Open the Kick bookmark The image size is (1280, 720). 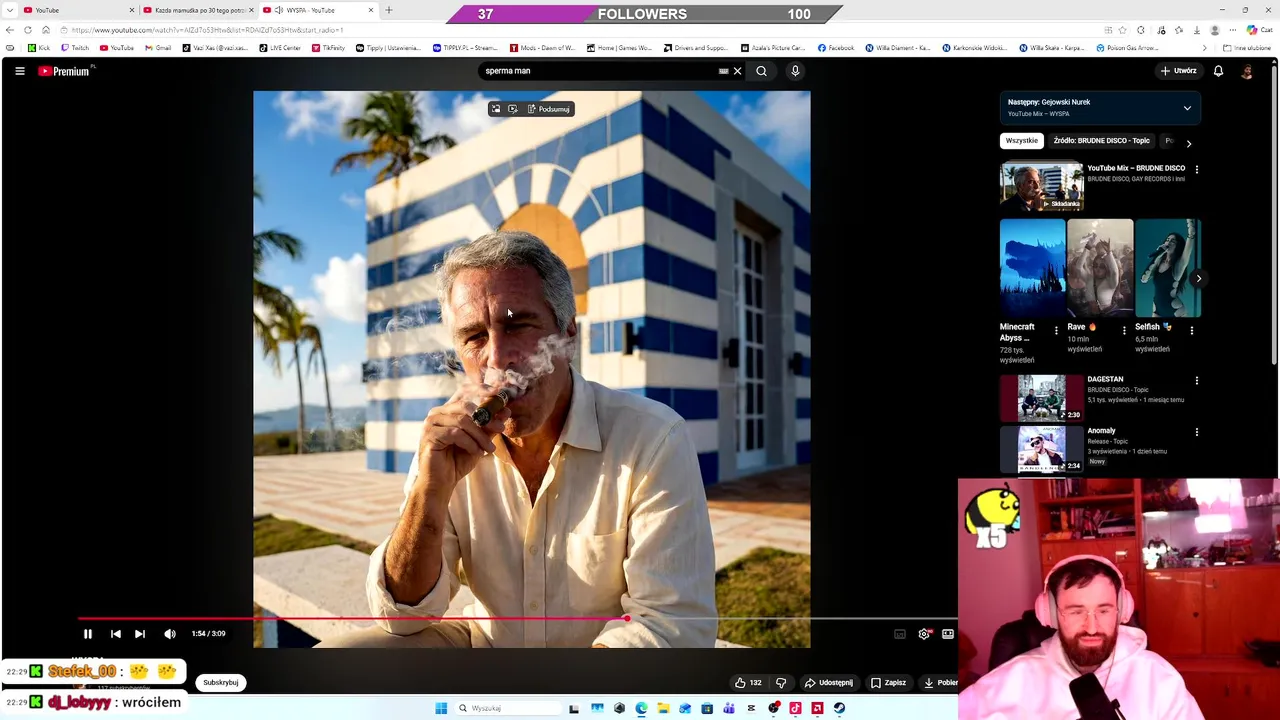[x=38, y=48]
